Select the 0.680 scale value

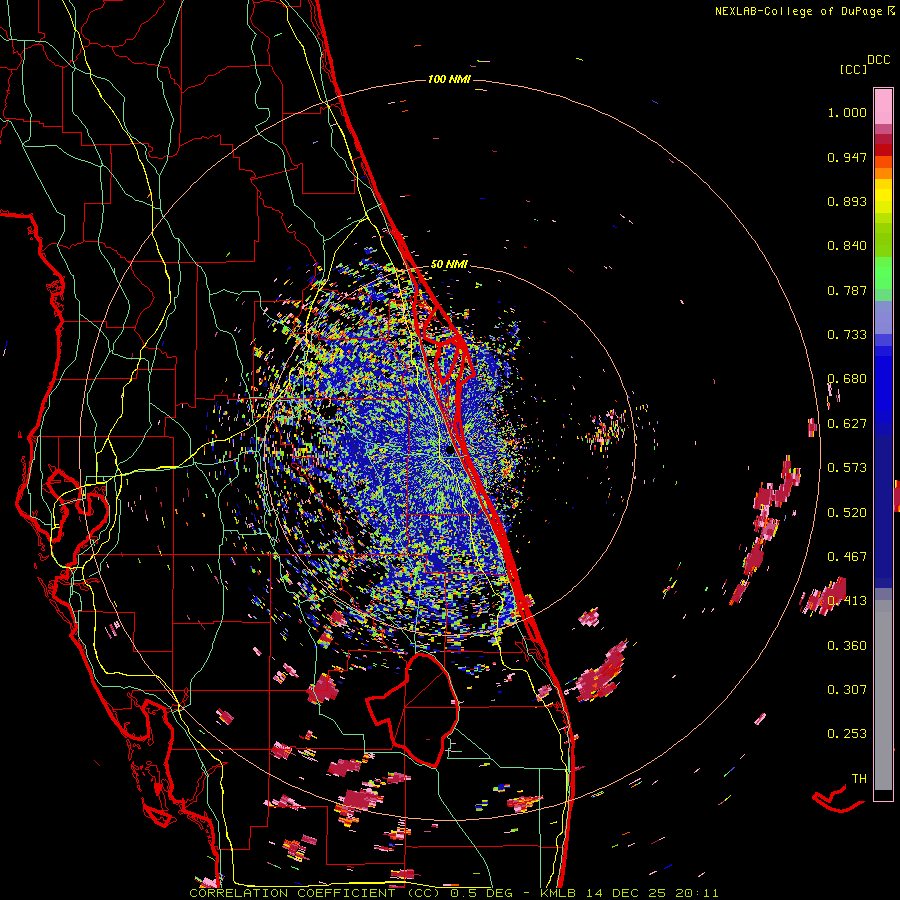(x=847, y=379)
